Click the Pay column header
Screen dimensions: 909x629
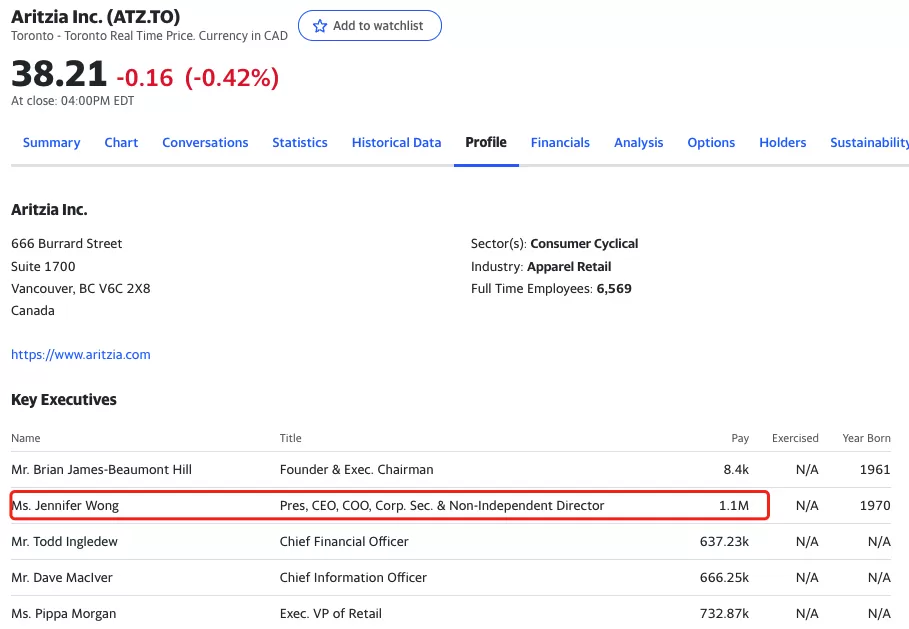point(740,438)
